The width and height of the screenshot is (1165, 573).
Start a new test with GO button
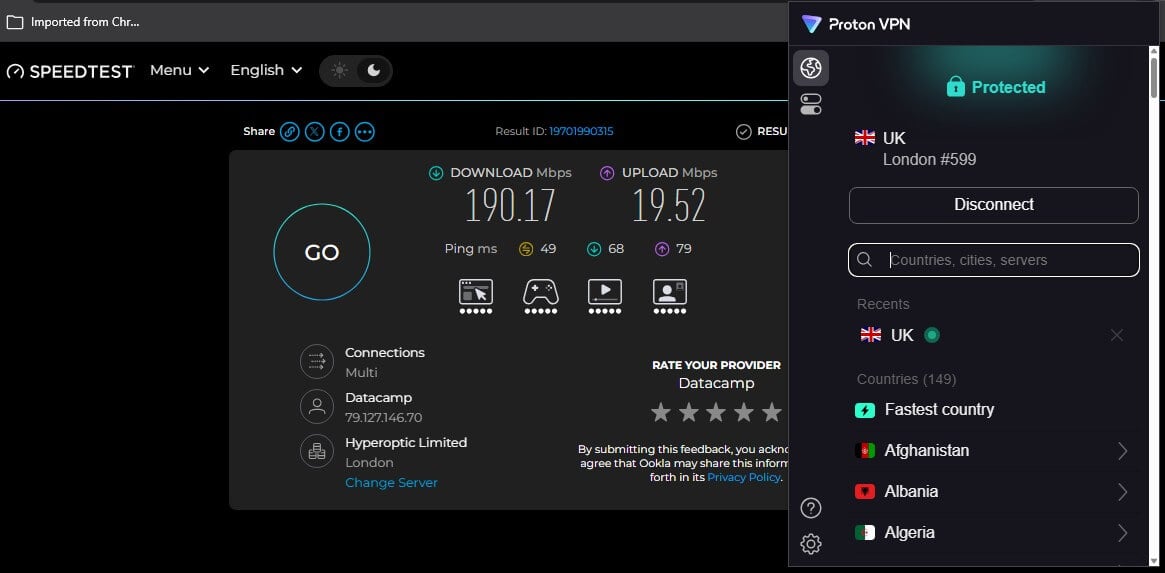[322, 252]
